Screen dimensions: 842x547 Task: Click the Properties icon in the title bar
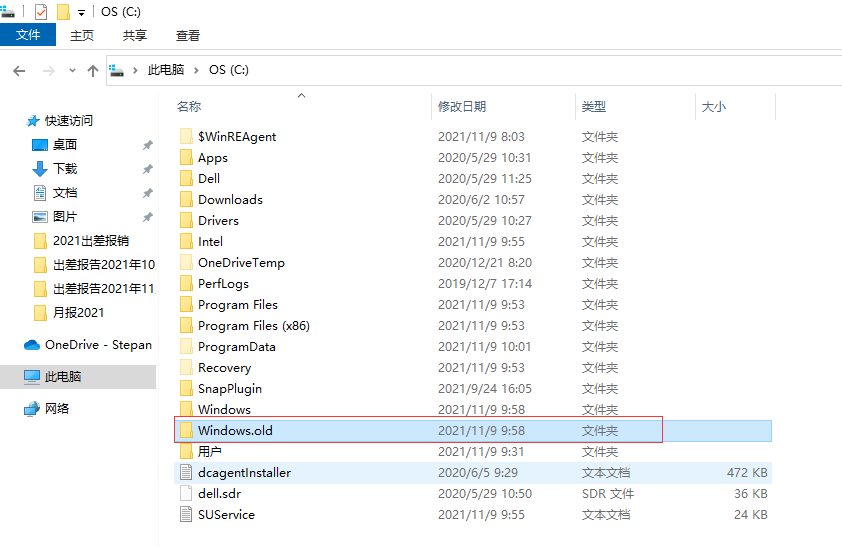(41, 12)
